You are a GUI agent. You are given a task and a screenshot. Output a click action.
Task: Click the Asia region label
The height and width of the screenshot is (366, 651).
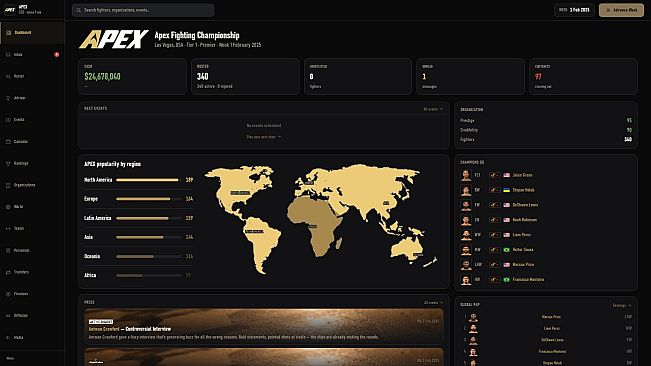pyautogui.click(x=88, y=237)
